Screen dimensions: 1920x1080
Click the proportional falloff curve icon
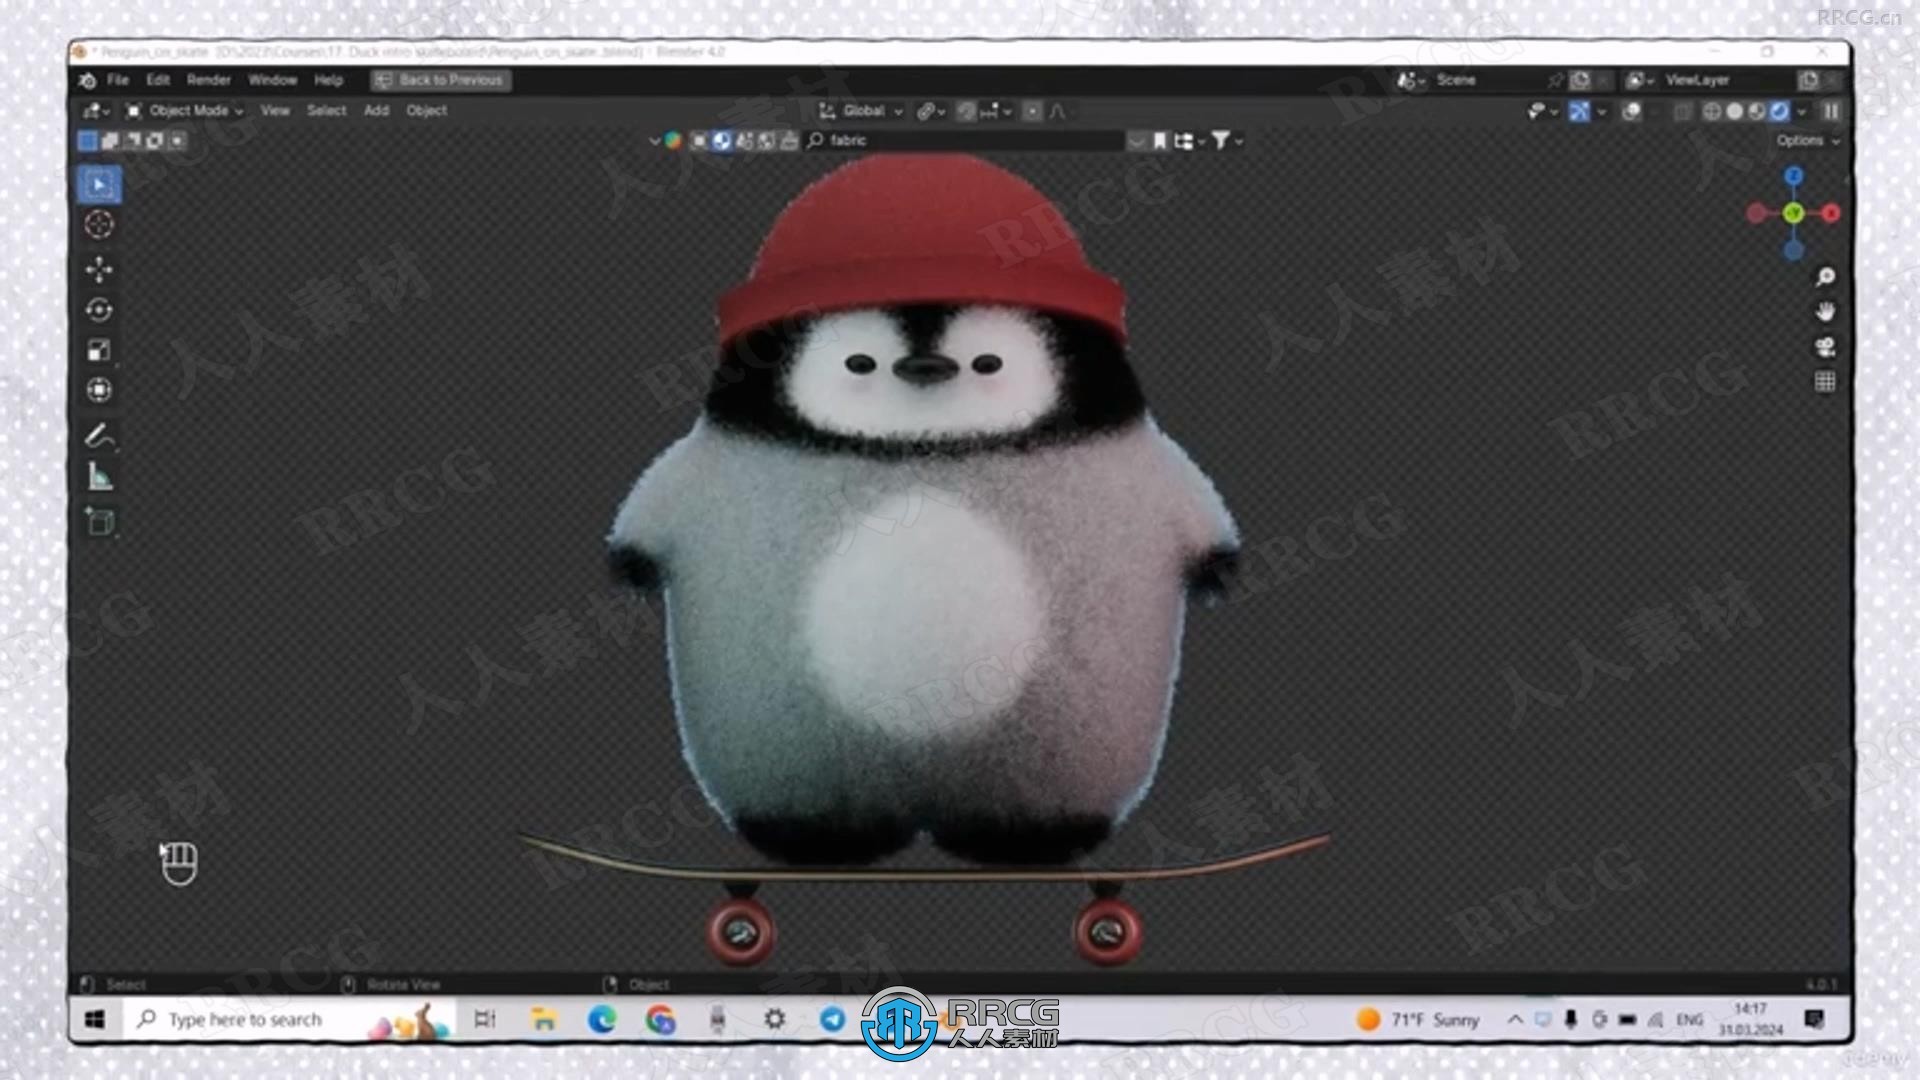1058,111
